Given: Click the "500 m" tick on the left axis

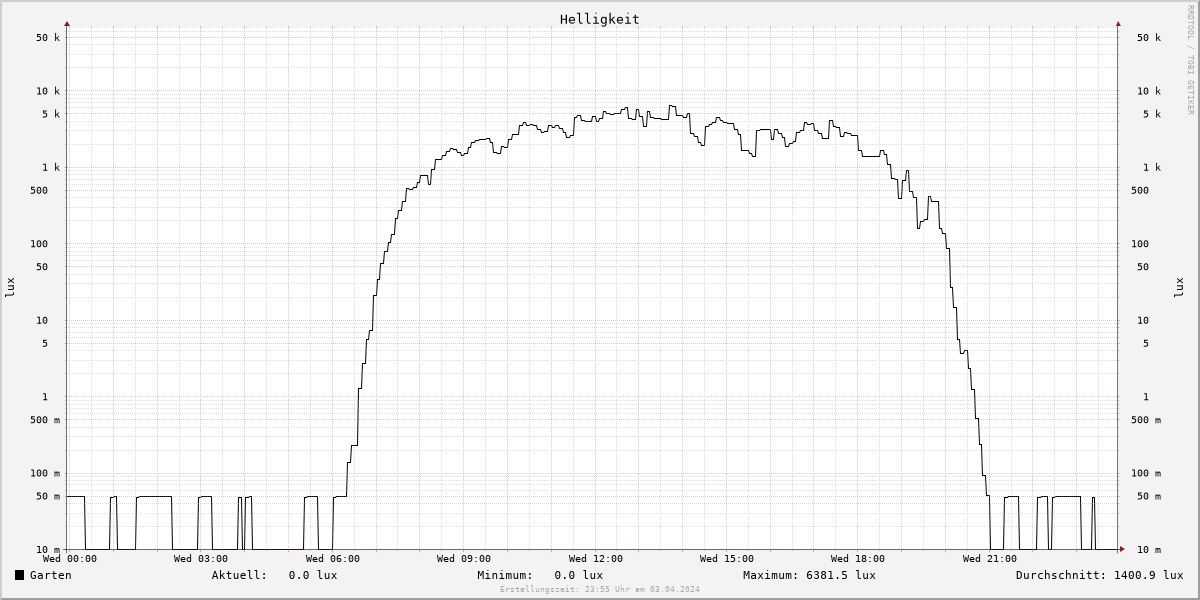Looking at the screenshot, I should pos(45,420).
